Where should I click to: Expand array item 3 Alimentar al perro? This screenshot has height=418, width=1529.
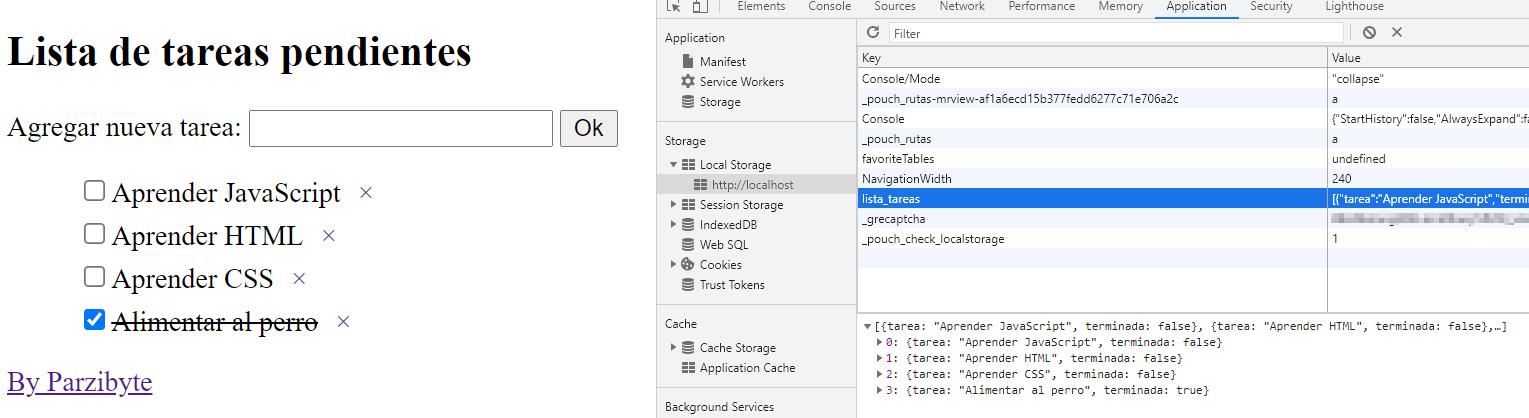pos(879,391)
